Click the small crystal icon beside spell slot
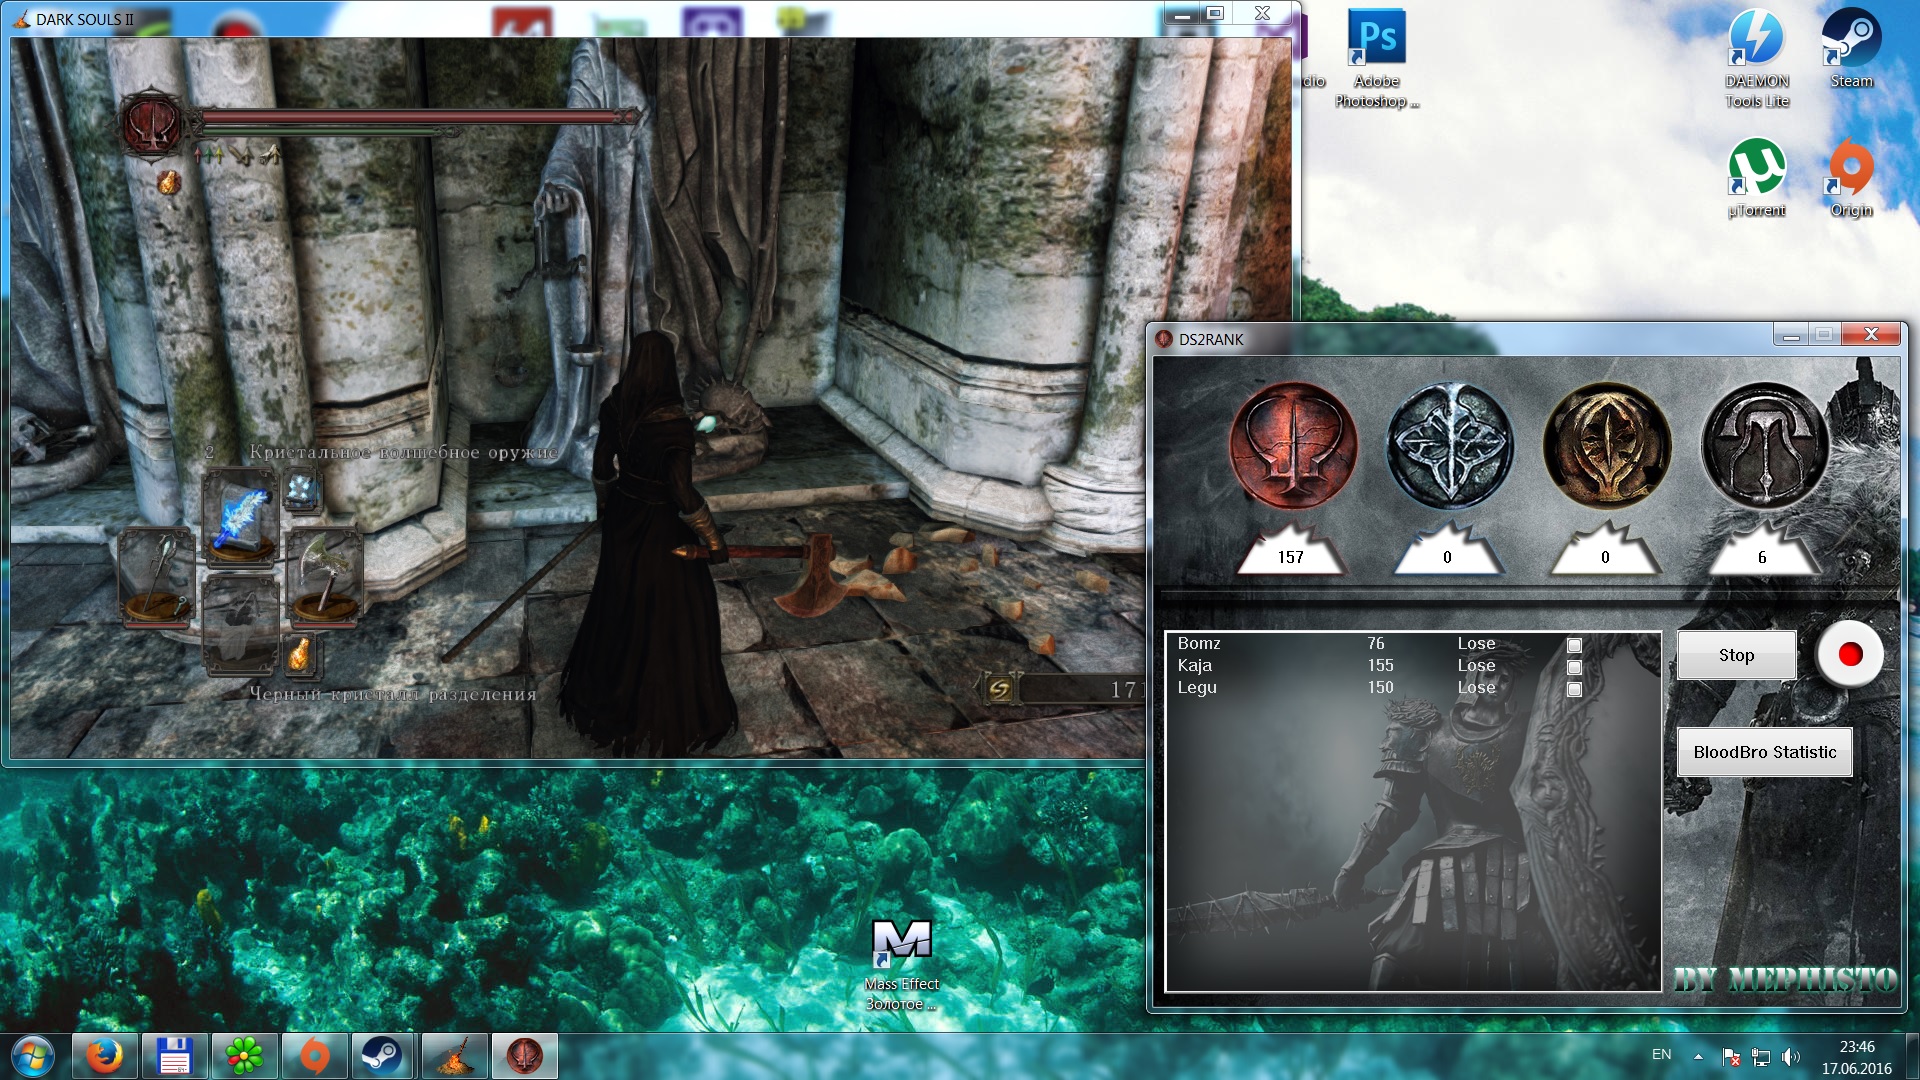The height and width of the screenshot is (1080, 1920). click(x=301, y=490)
